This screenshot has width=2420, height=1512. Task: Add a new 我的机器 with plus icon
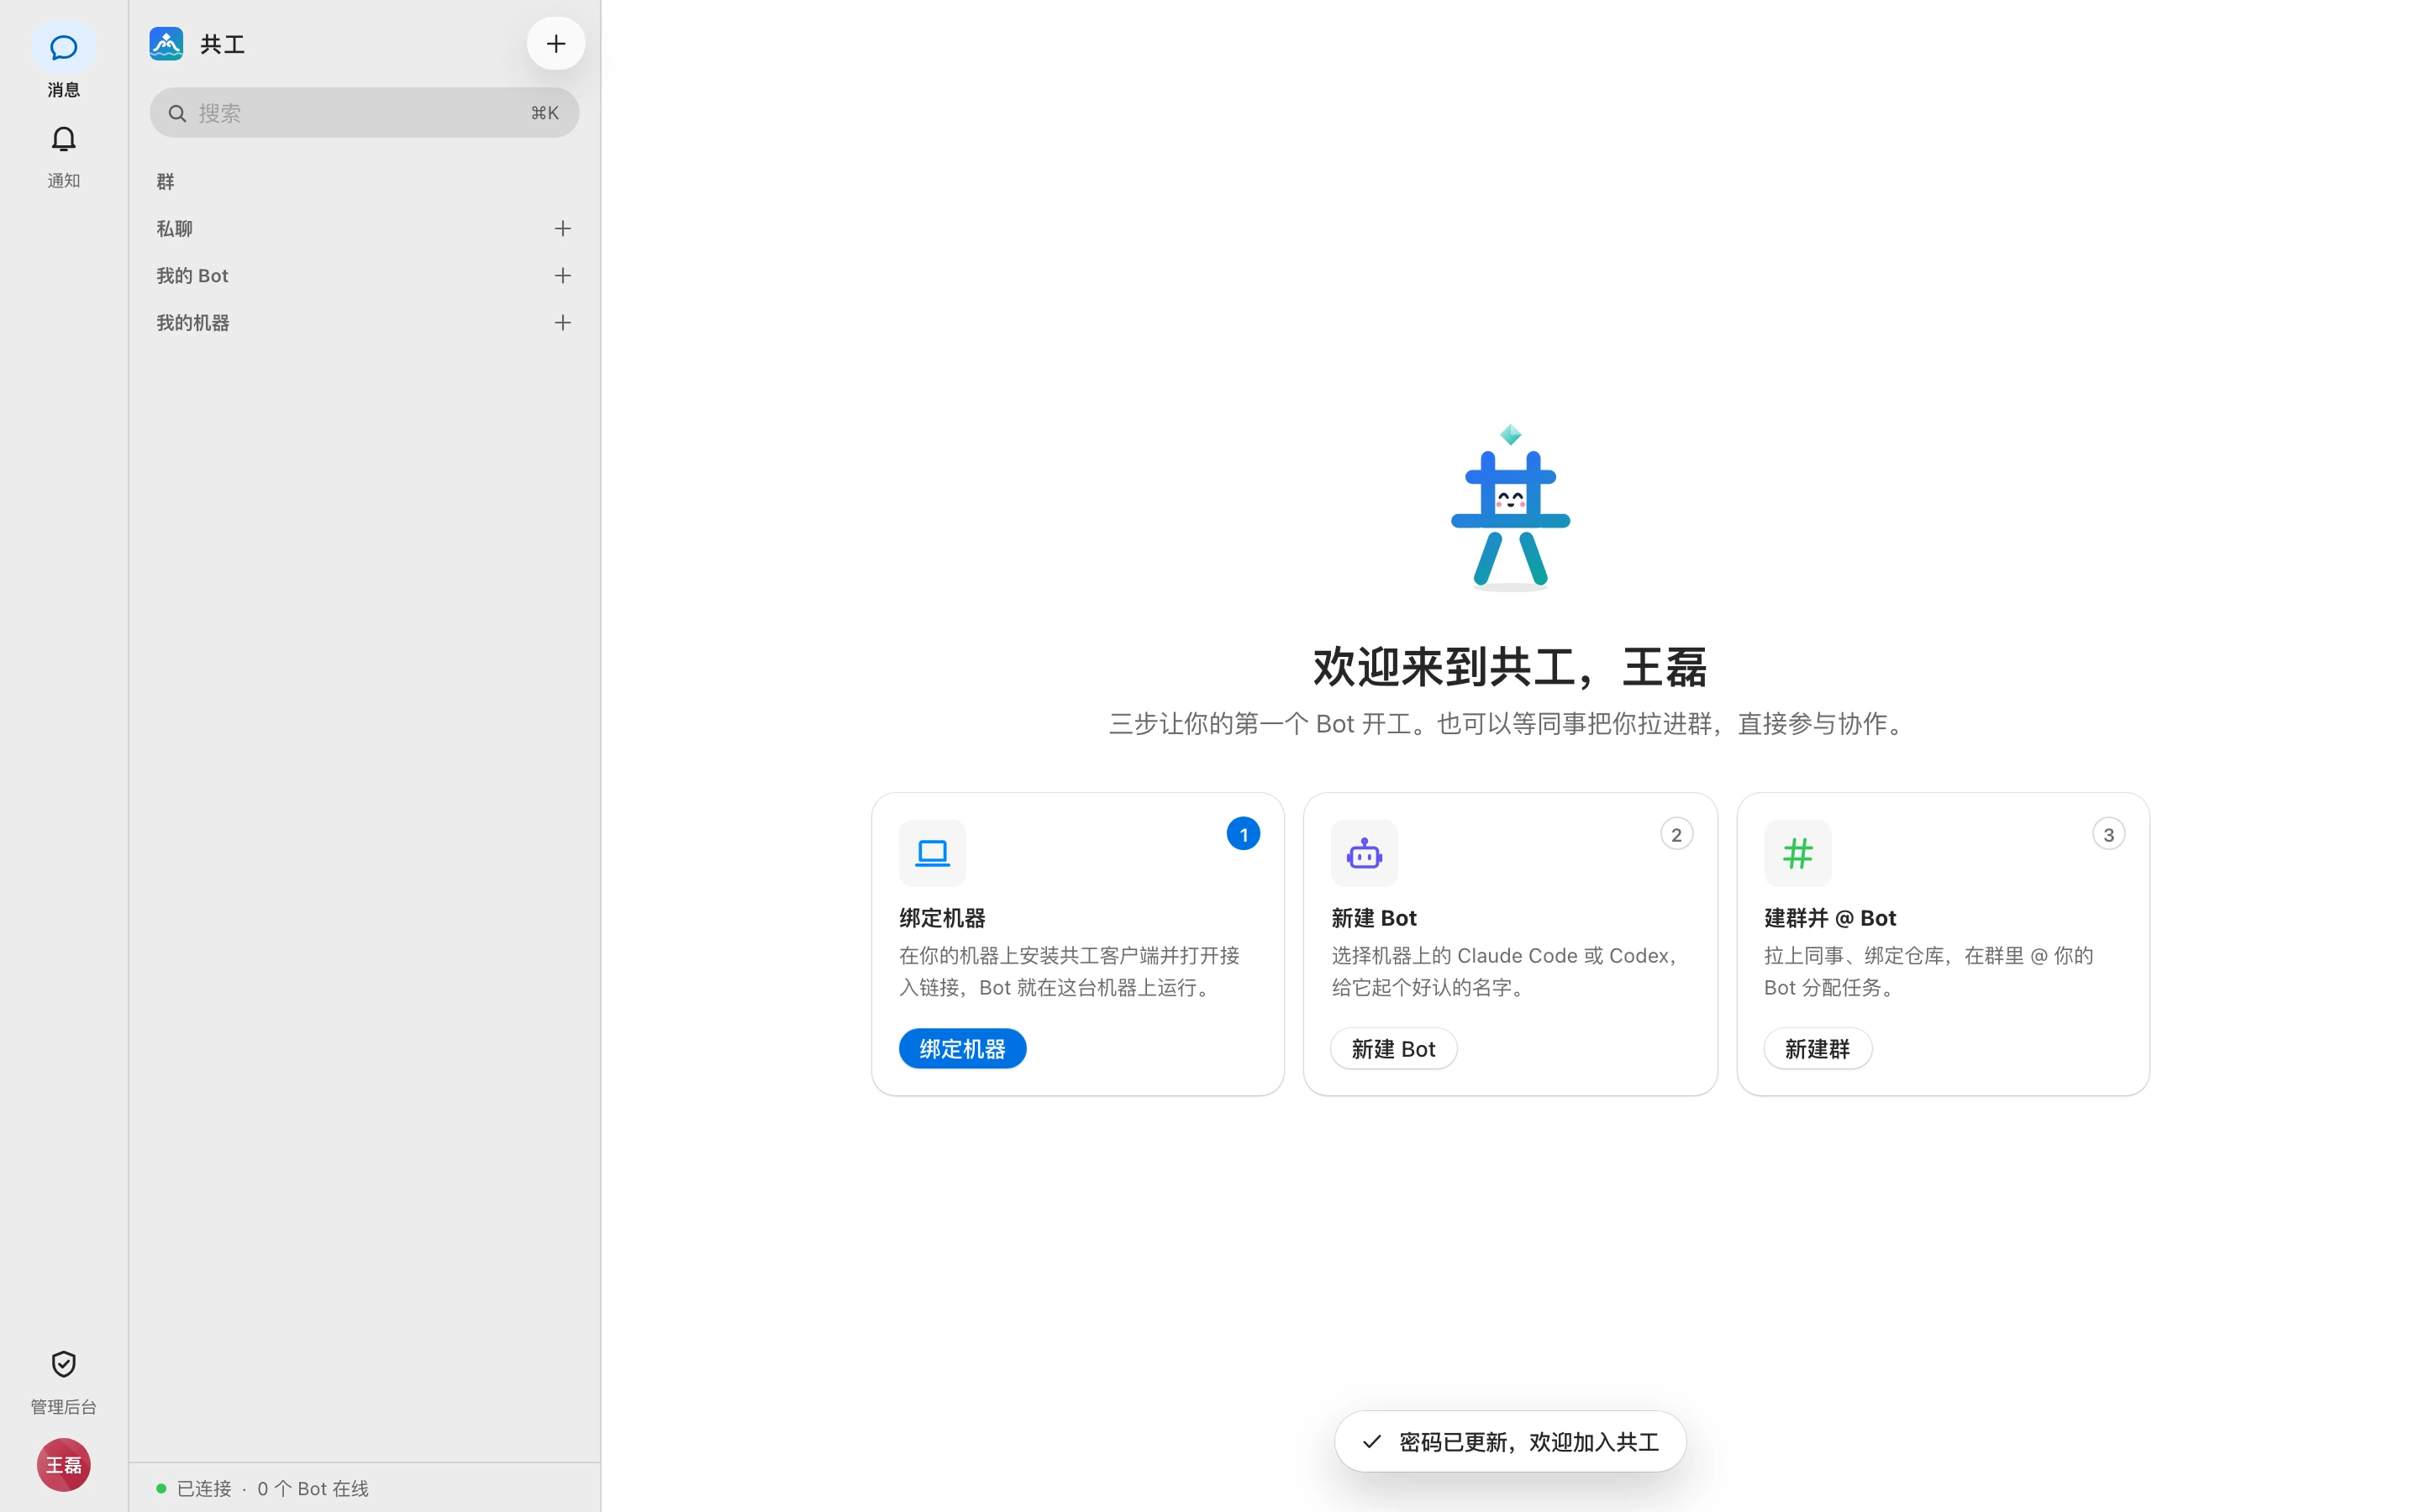point(563,323)
